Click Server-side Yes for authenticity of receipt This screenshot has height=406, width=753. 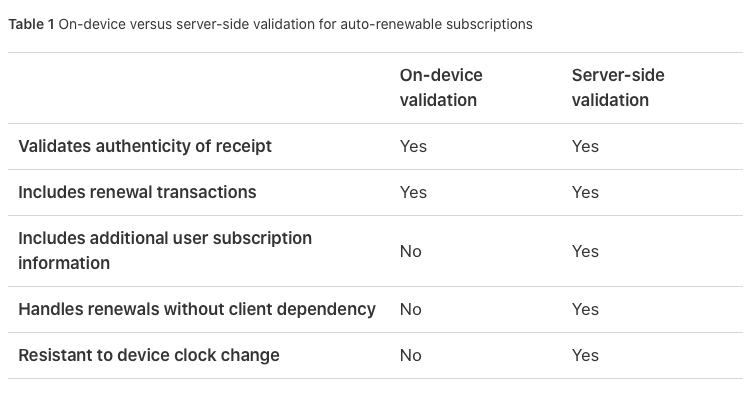[585, 146]
